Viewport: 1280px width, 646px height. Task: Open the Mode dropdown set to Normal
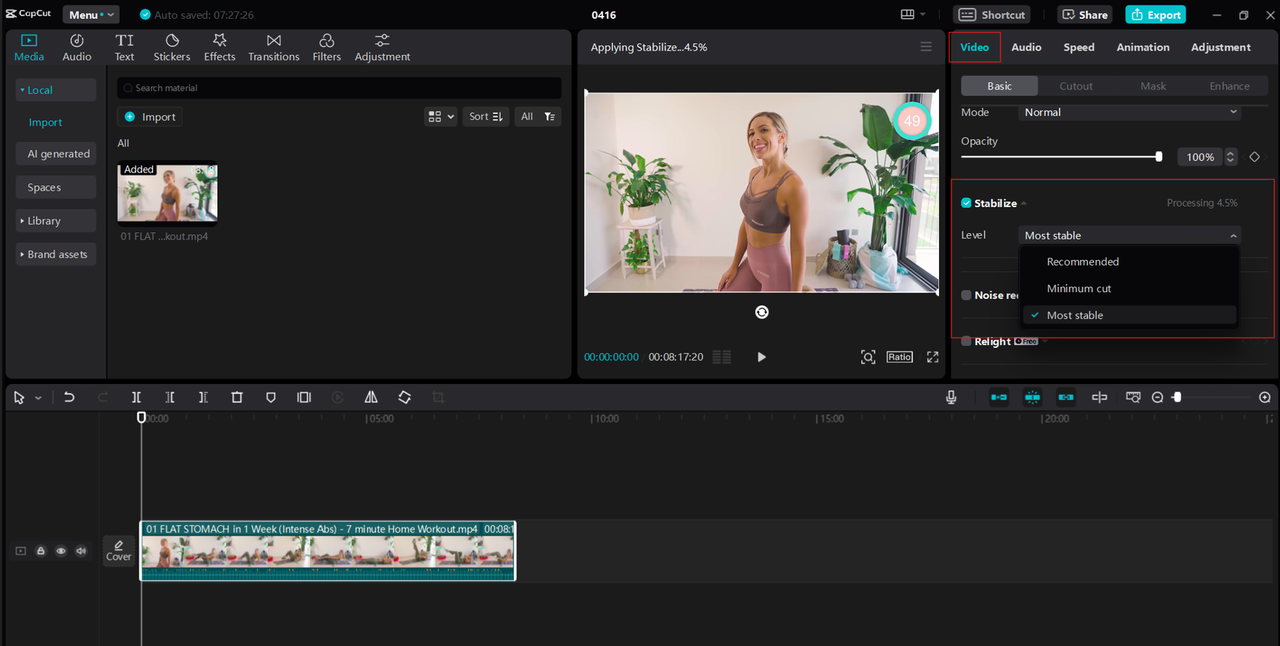click(1130, 112)
